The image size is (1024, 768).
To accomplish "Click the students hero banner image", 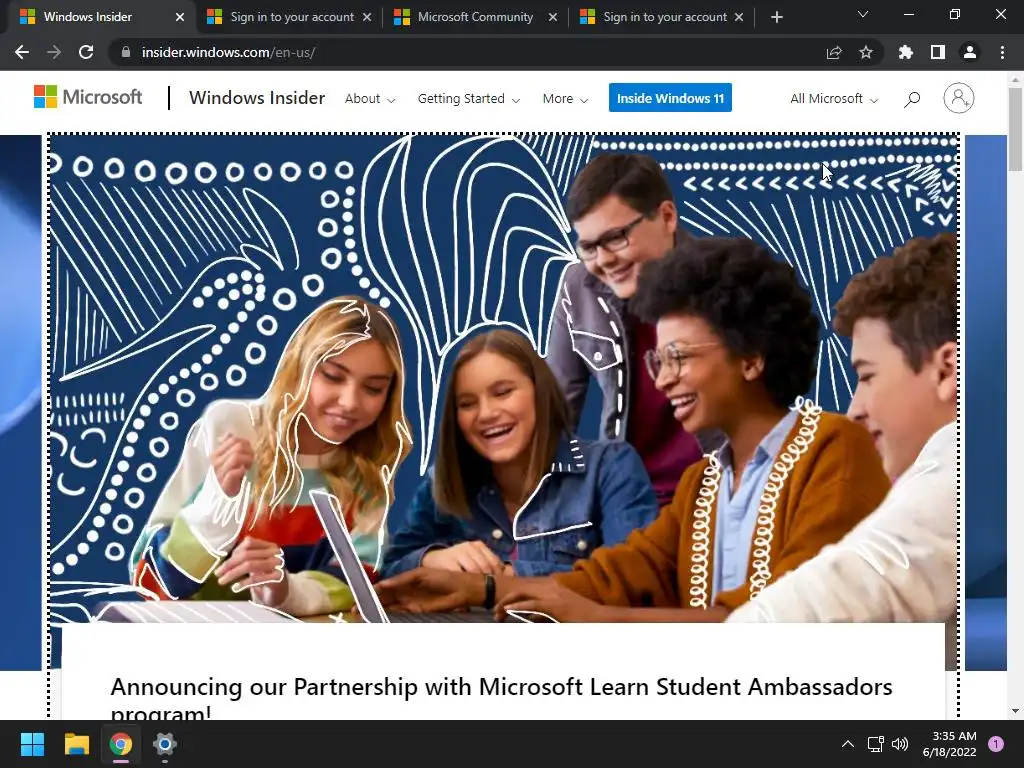I will click(x=504, y=379).
